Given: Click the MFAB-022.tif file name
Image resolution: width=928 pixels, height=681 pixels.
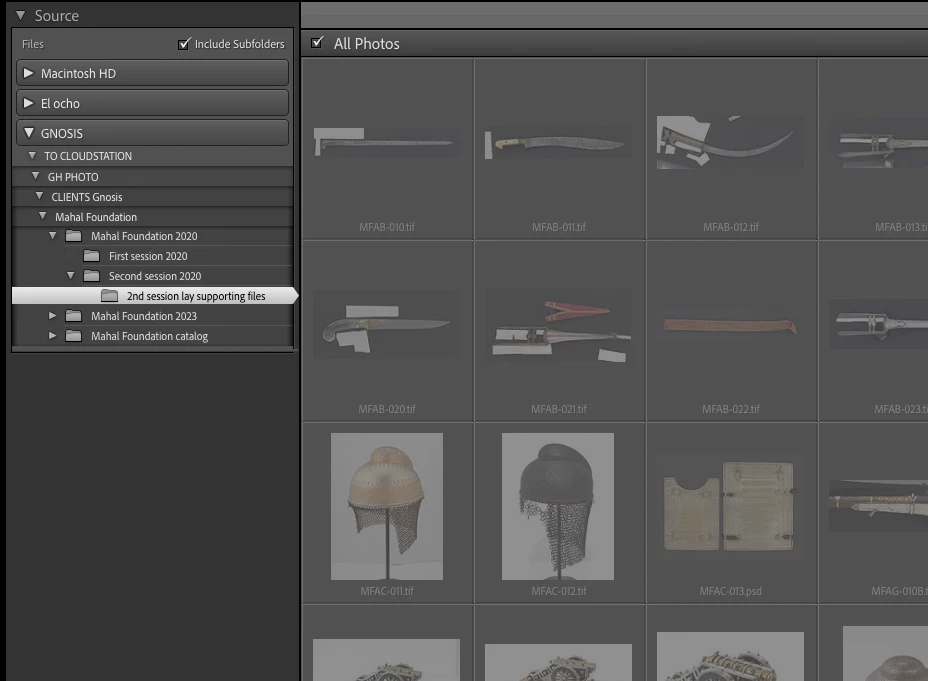Looking at the screenshot, I should pyautogui.click(x=731, y=409).
